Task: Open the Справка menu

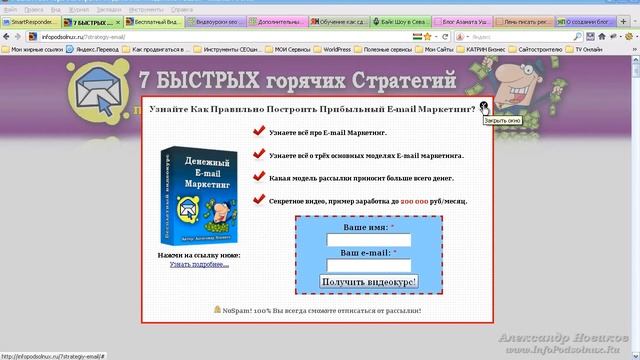Action: click(182, 9)
